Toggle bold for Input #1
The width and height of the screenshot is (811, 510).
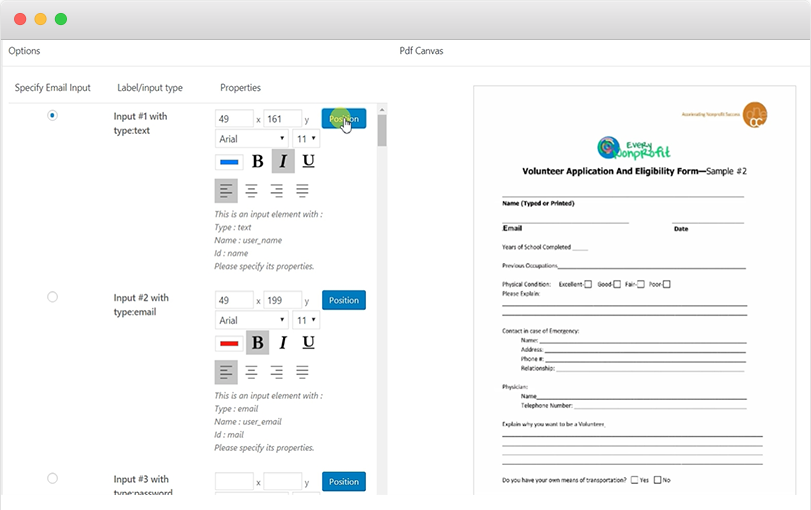[x=258, y=161]
